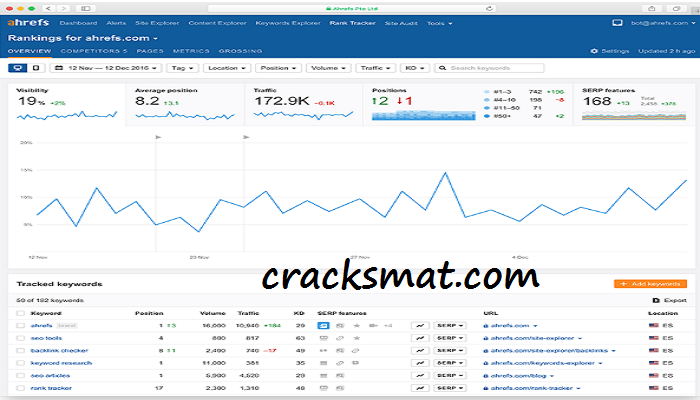Viewport: 700px width, 400px height.
Task: Open the Location filter dropdown
Action: (x=227, y=68)
